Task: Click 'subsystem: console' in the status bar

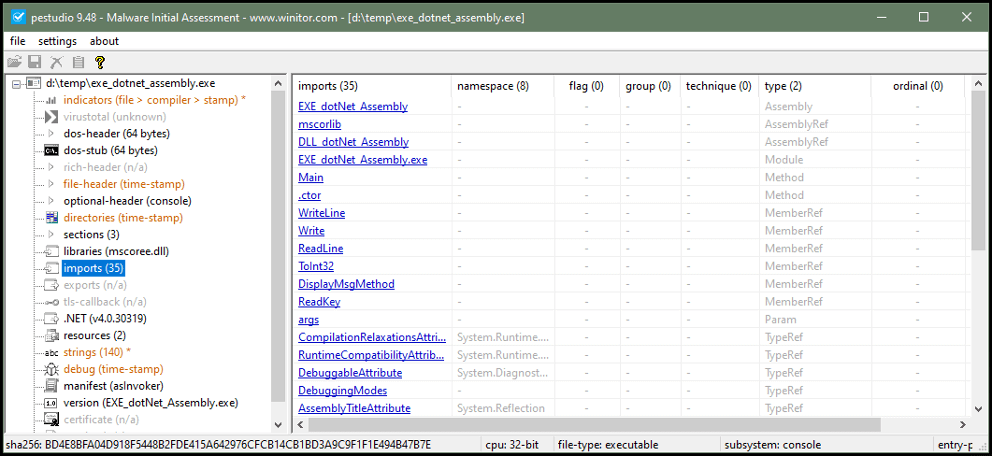Action: point(772,445)
